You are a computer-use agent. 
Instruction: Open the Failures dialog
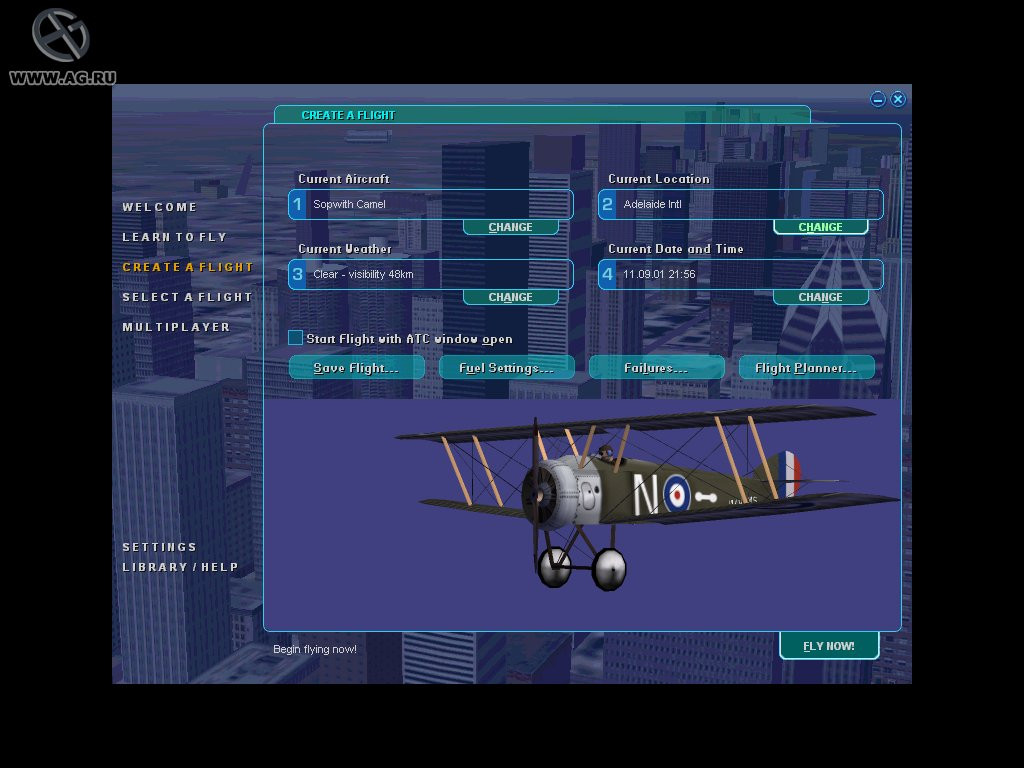(656, 368)
